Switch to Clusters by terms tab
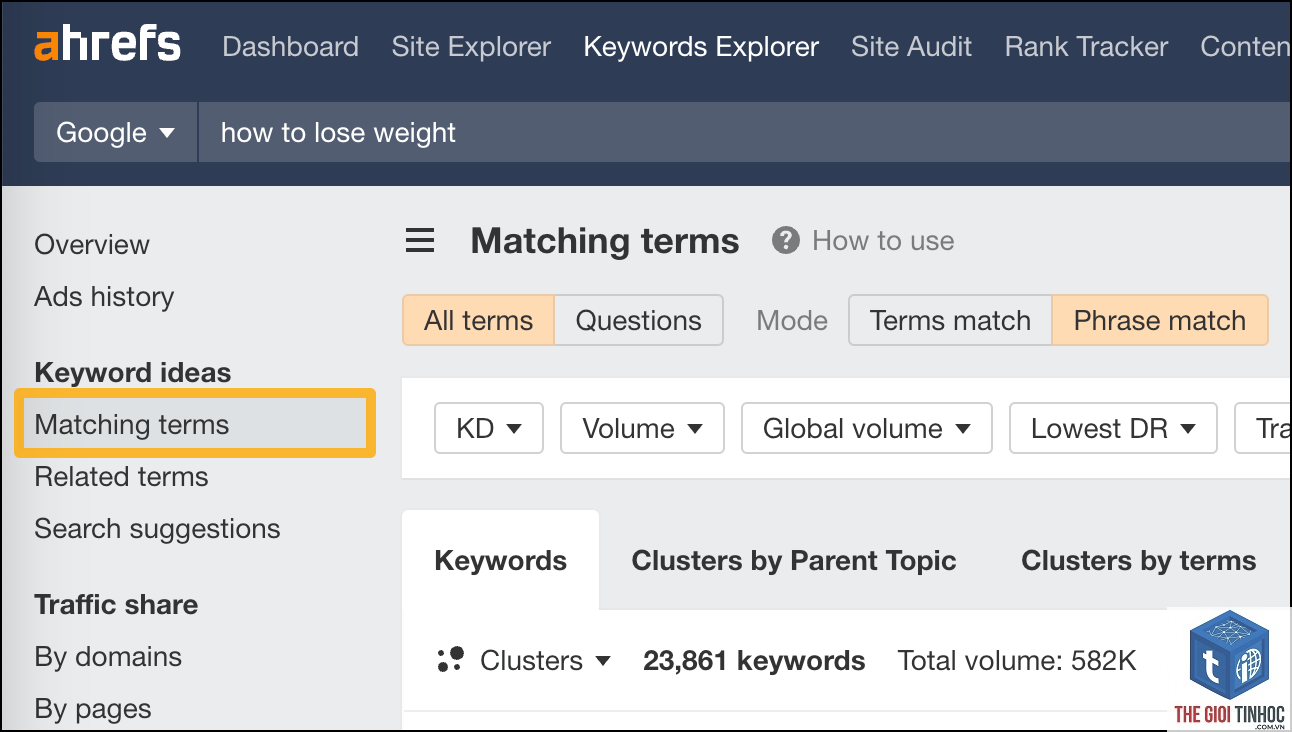 (x=1139, y=560)
